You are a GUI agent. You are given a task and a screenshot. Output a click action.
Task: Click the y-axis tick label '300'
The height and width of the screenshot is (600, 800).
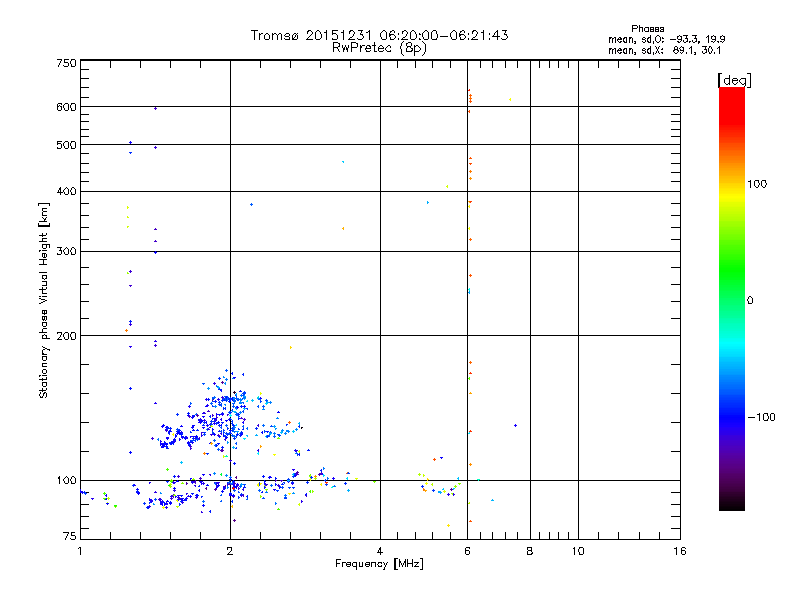click(66, 252)
